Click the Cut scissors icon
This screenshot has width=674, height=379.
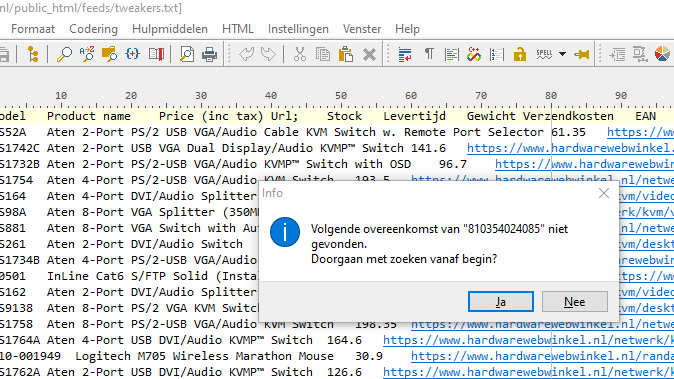[300, 55]
